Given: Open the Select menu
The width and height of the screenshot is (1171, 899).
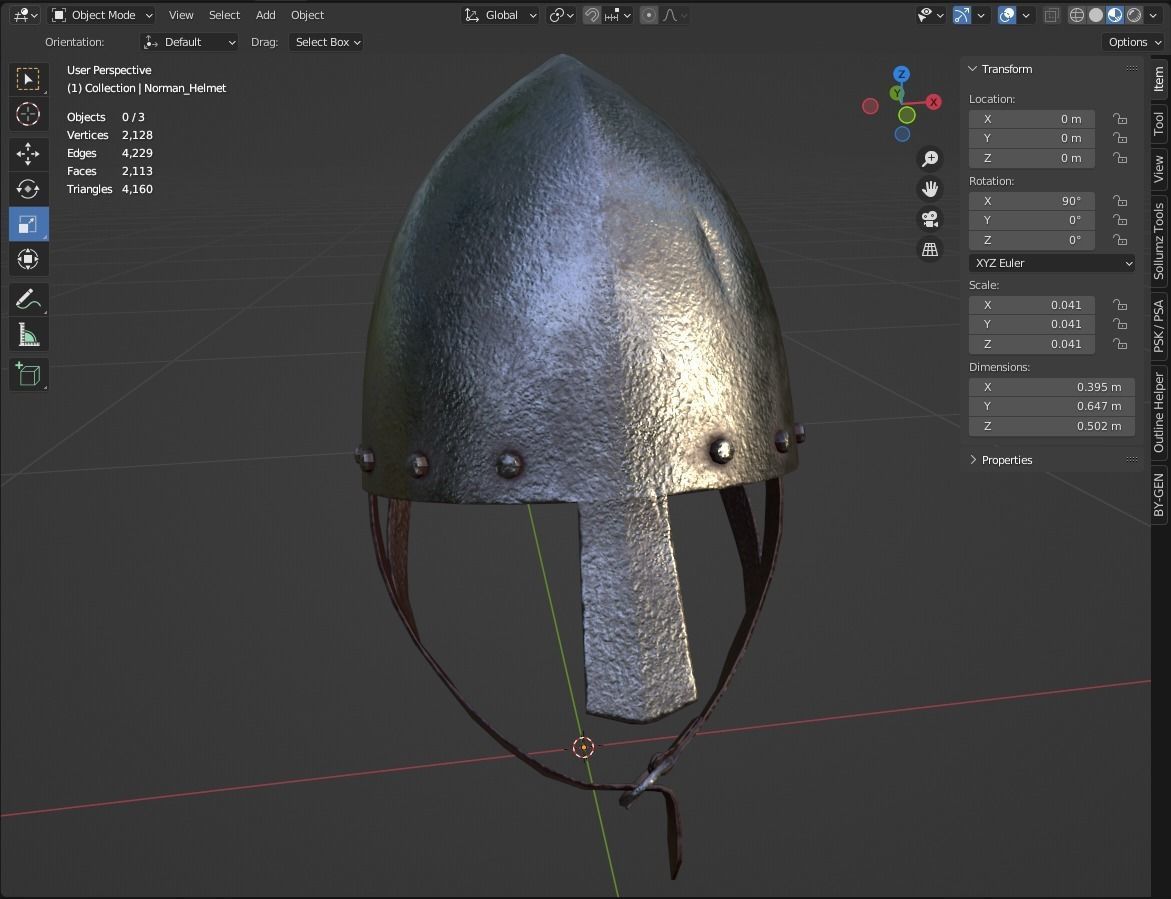Looking at the screenshot, I should 224,15.
